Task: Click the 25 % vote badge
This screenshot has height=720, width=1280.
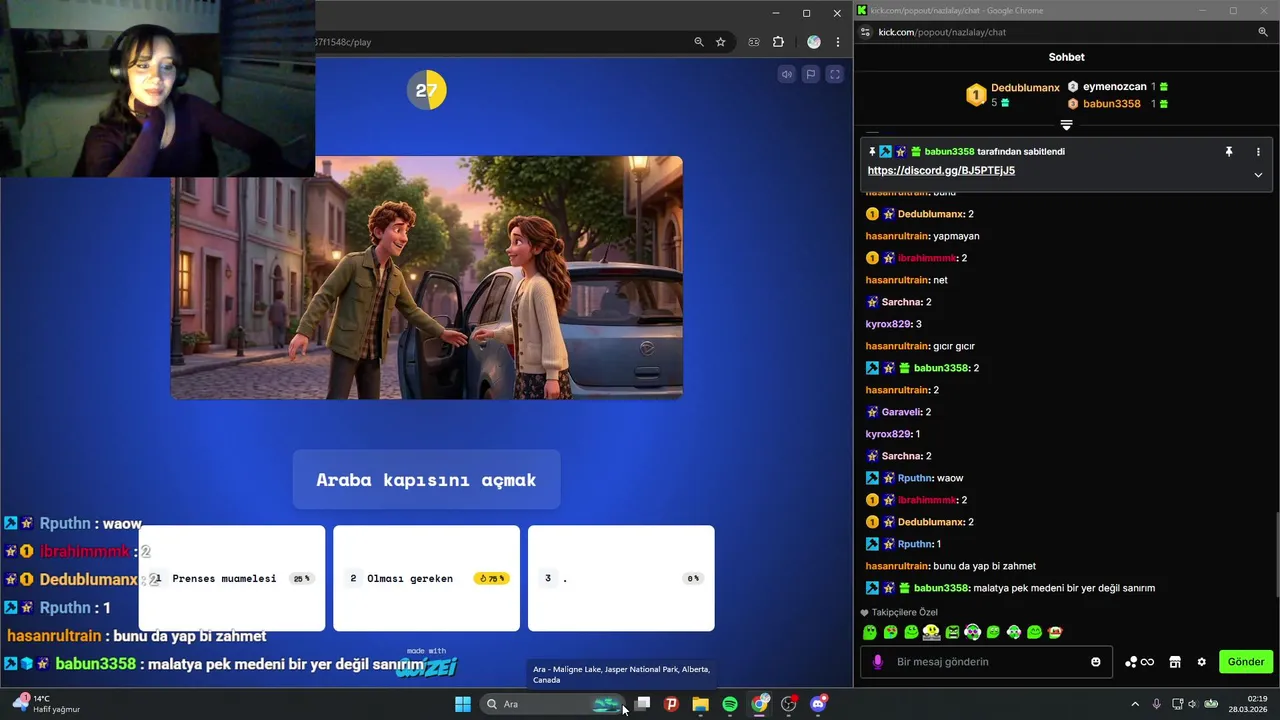Action: (x=301, y=578)
